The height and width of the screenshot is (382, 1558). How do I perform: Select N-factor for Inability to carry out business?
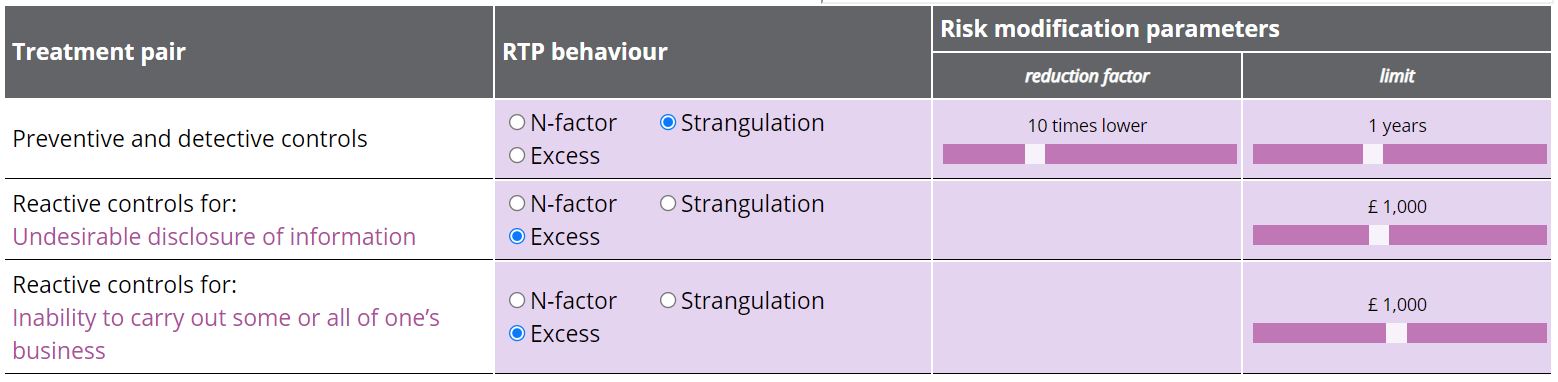(517, 301)
